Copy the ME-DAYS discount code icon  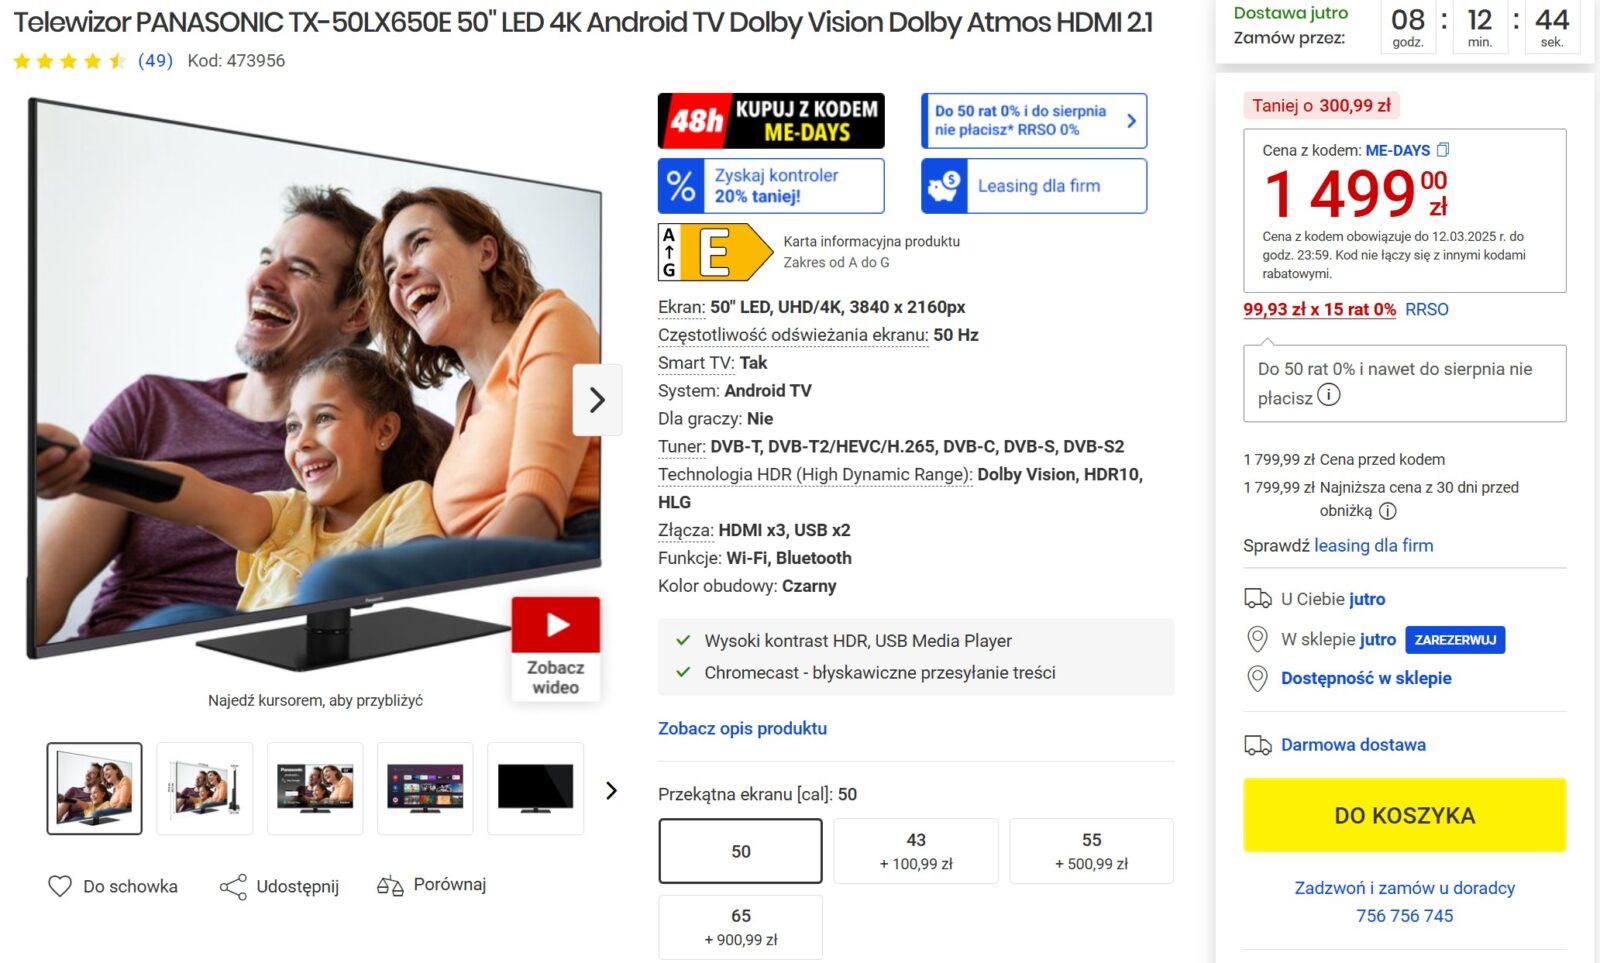tap(1442, 150)
